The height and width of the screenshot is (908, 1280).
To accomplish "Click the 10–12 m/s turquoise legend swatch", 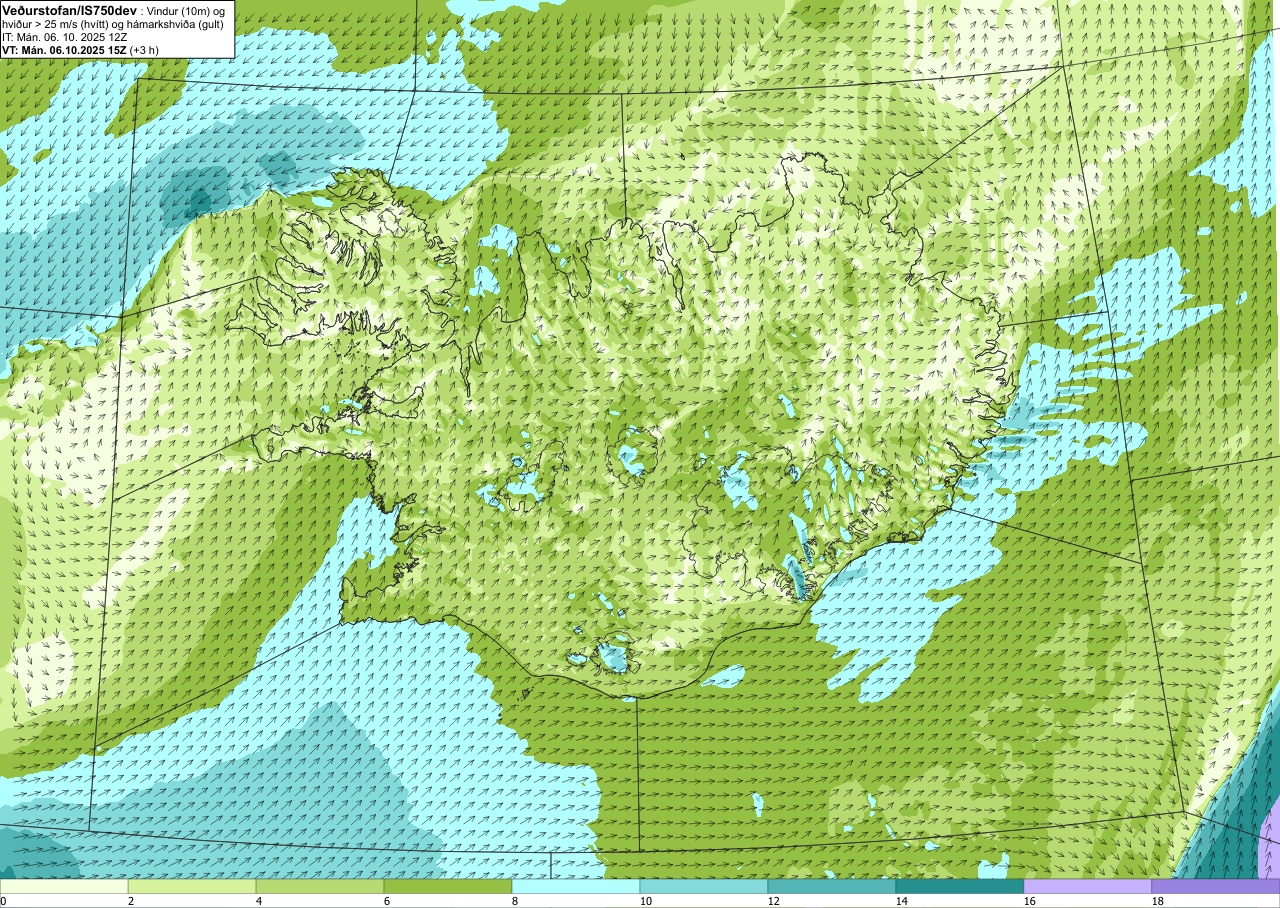I will tap(704, 886).
